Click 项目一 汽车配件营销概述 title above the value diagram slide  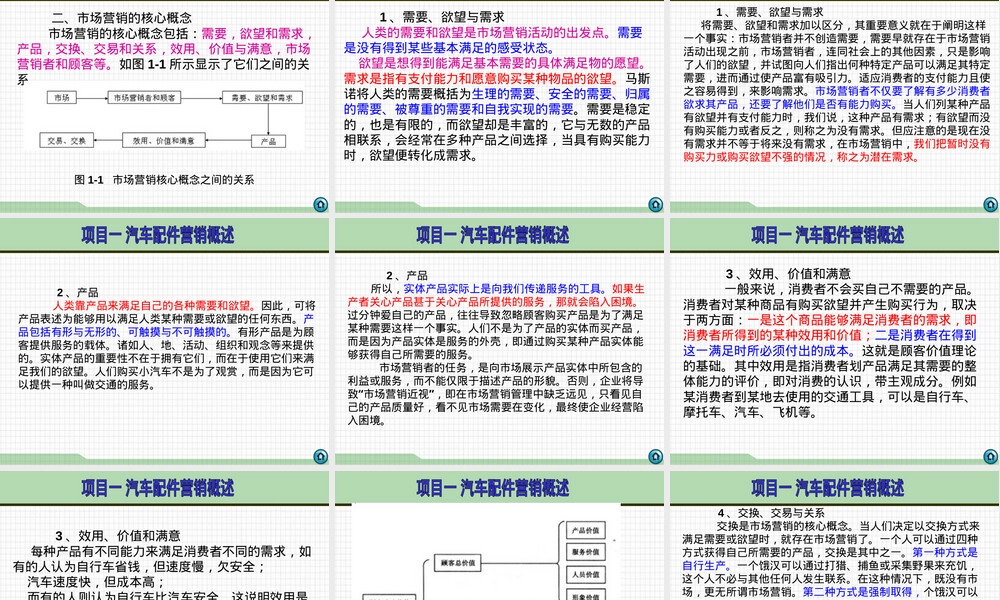[493, 488]
